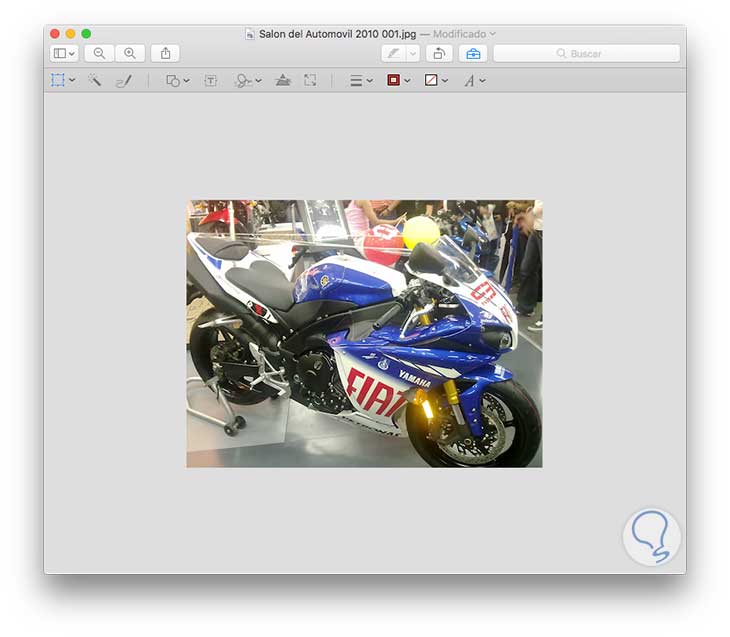Click the Modificado title dropdown
The image size is (730, 637).
464,34
